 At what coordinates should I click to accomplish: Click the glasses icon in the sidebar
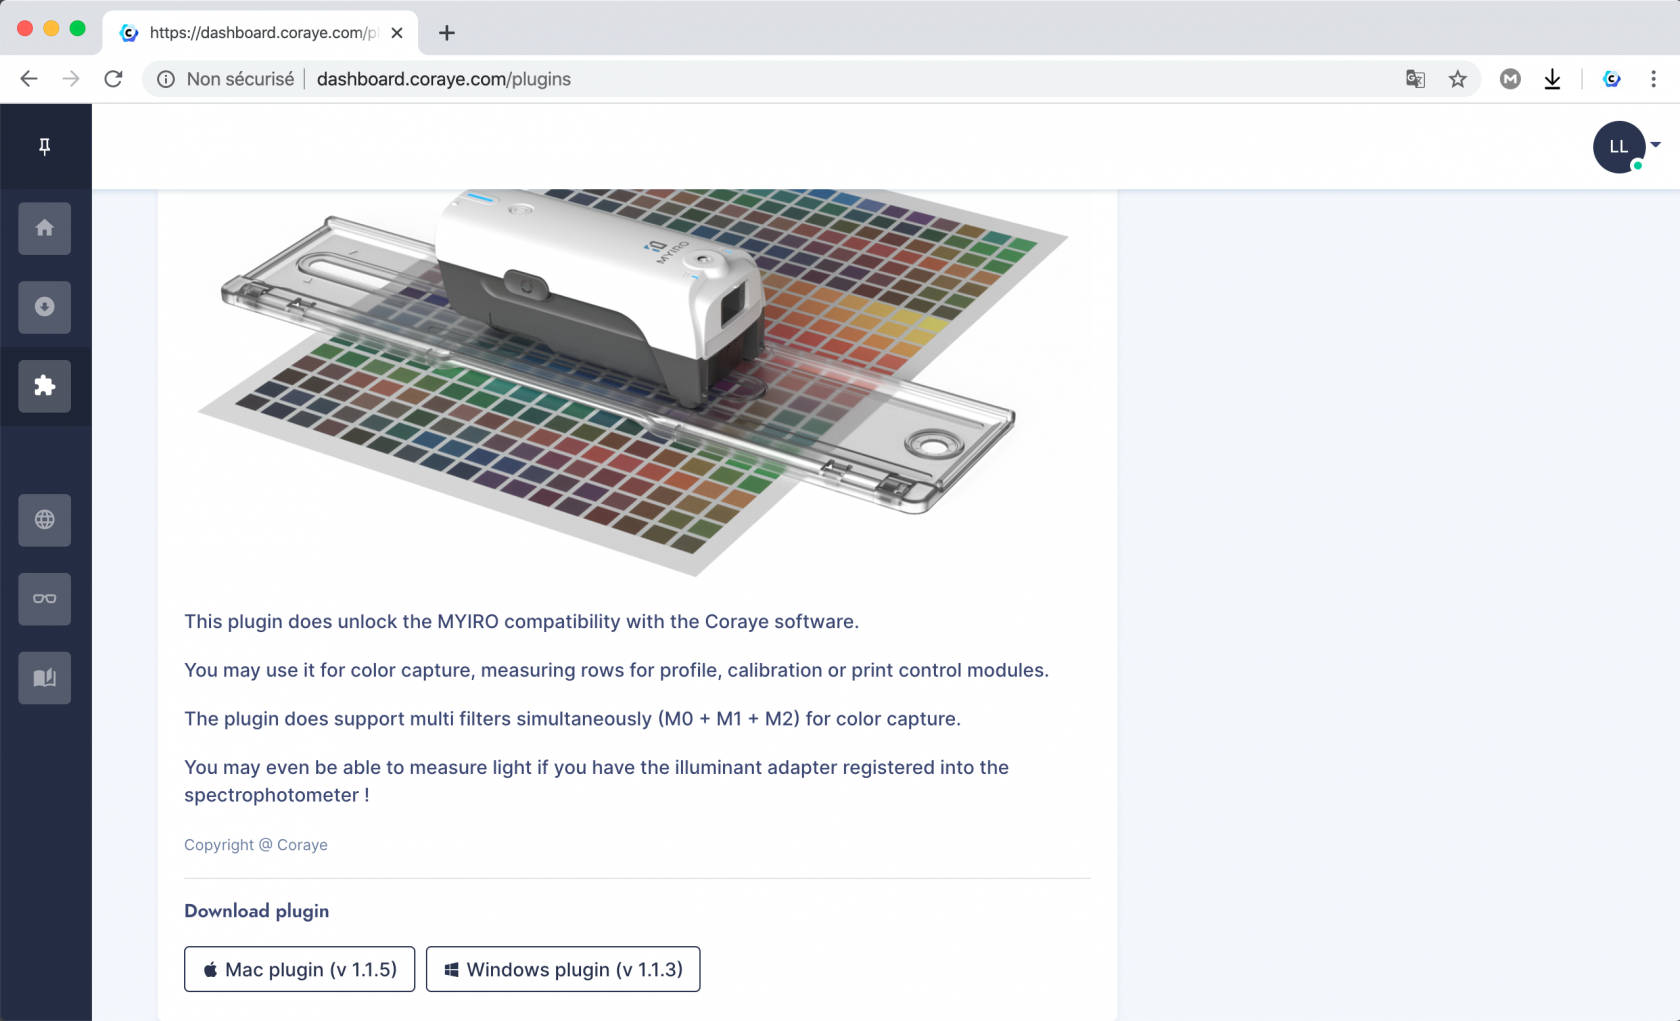44,599
